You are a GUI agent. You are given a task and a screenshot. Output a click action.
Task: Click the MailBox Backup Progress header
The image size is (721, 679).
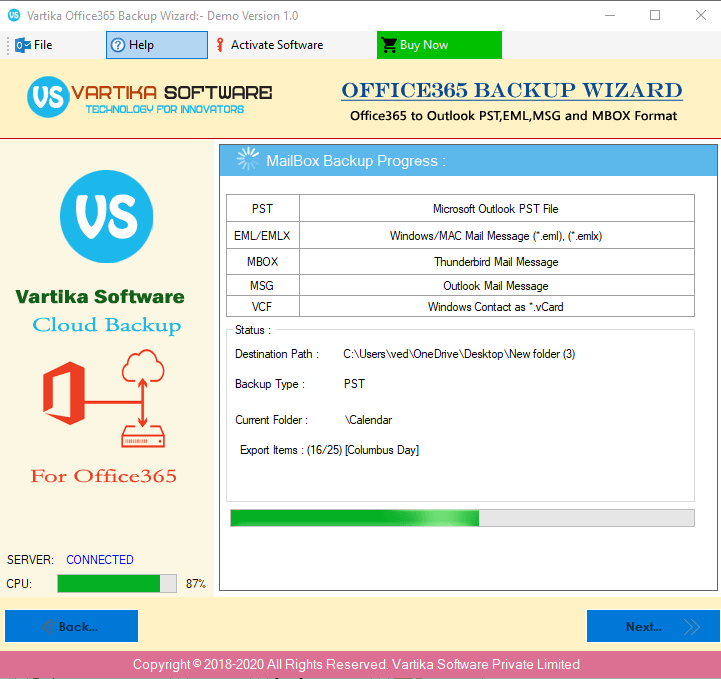point(469,160)
